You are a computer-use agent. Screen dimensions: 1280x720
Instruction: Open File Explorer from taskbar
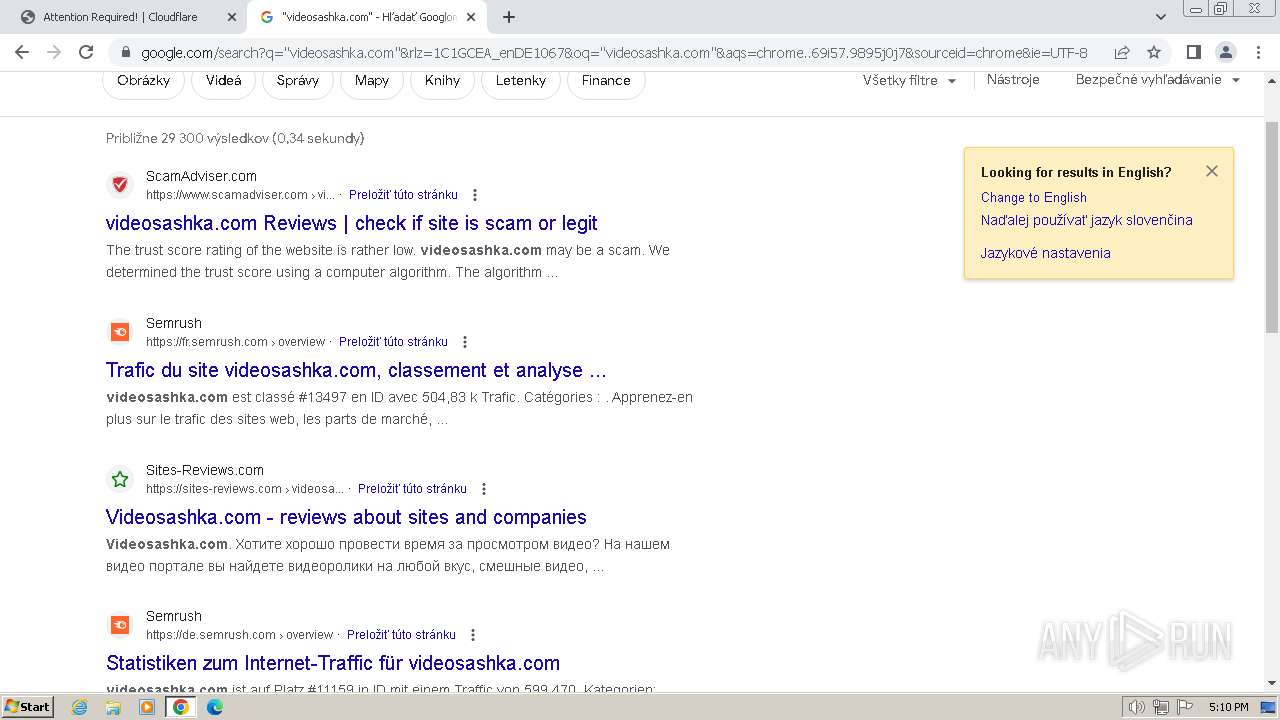click(113, 707)
